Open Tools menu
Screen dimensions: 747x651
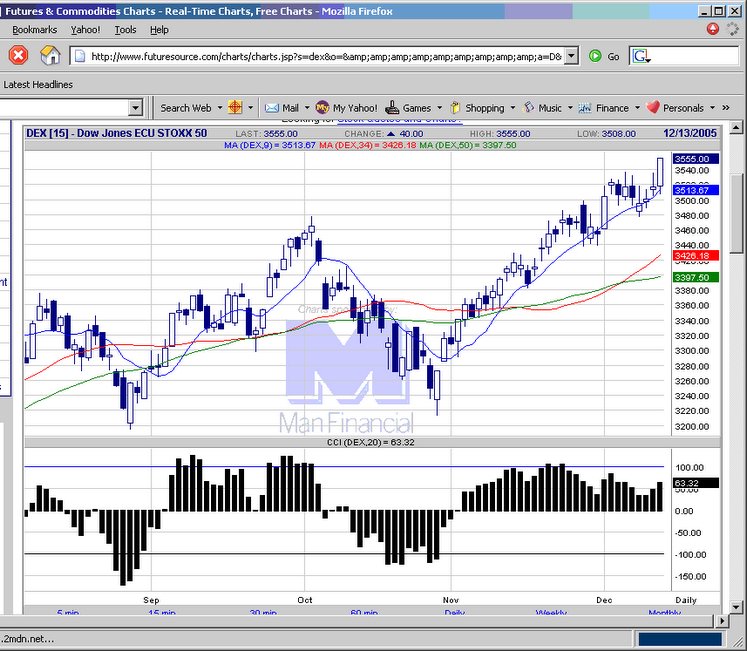tap(125, 30)
